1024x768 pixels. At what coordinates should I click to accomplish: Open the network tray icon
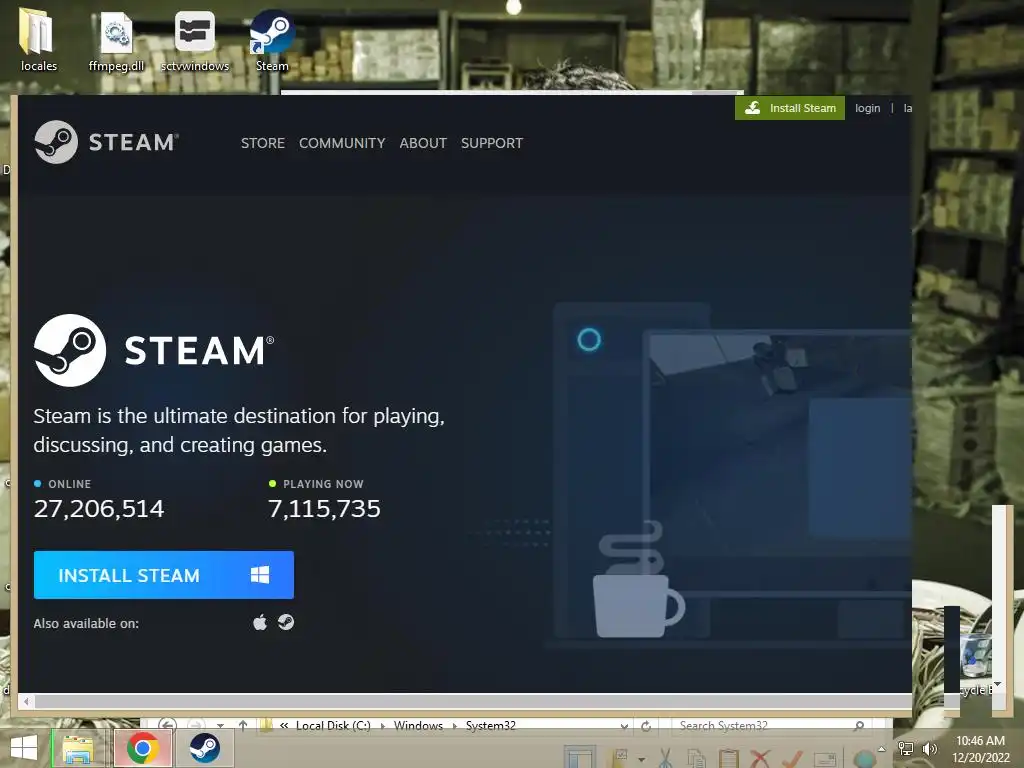(906, 749)
